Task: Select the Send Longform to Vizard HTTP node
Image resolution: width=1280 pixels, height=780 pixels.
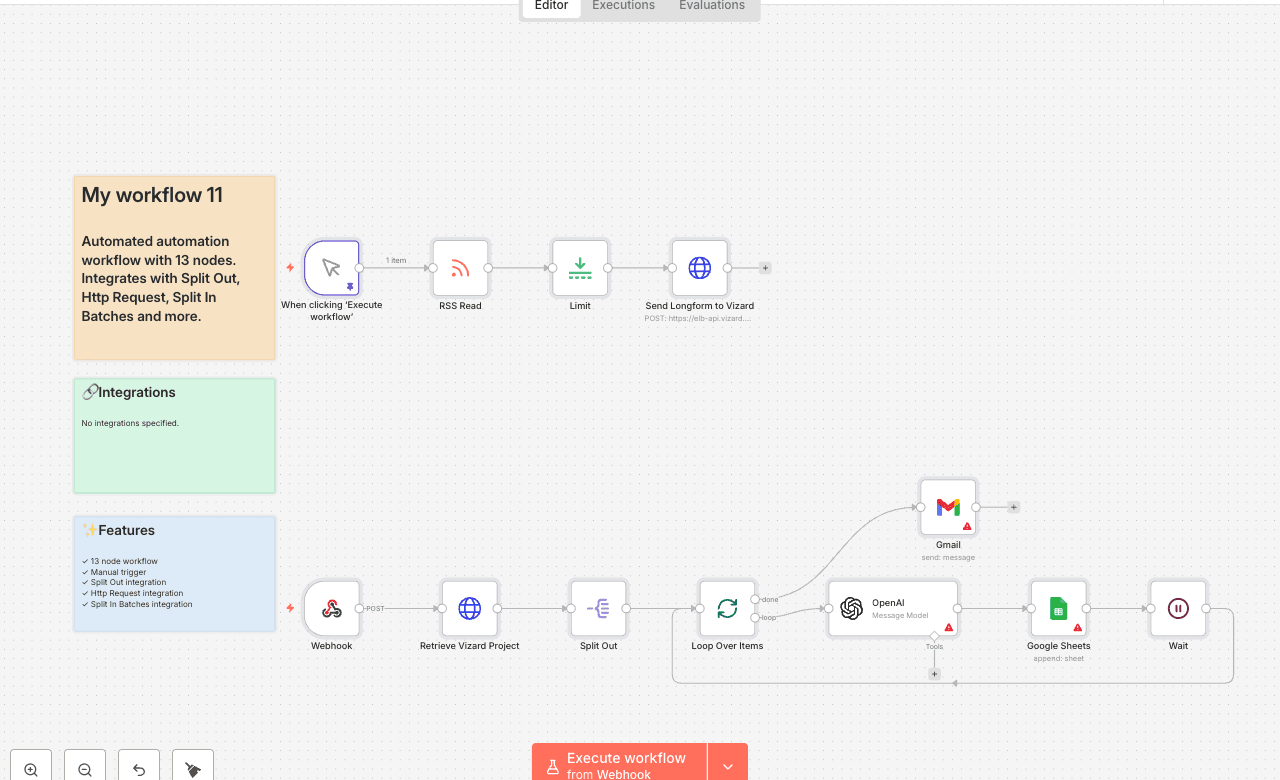Action: pyautogui.click(x=699, y=268)
